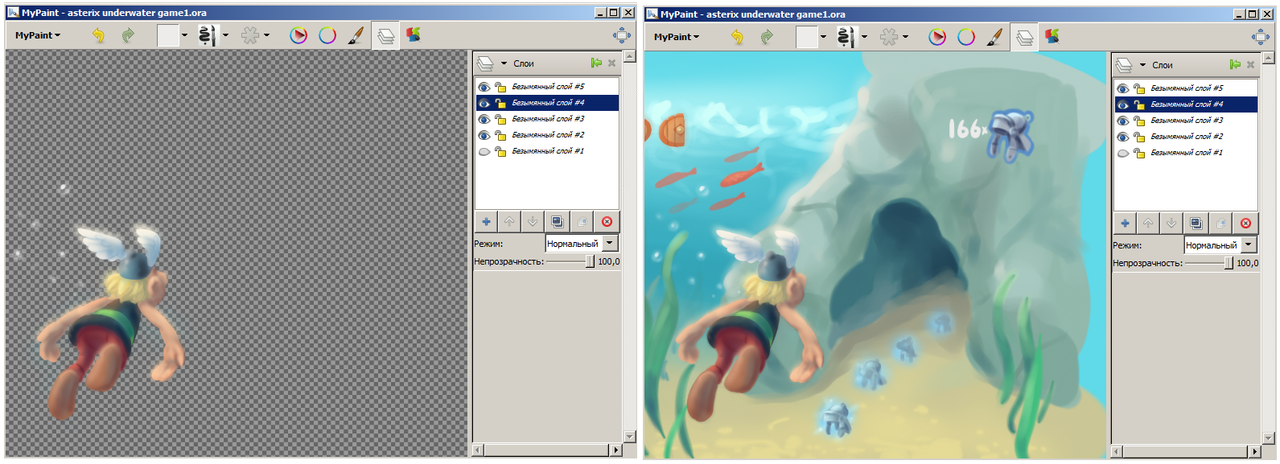Viewport: 1280px width, 464px height.
Task: Open the Слои panel header dropdown in right window
Action: 1143,63
